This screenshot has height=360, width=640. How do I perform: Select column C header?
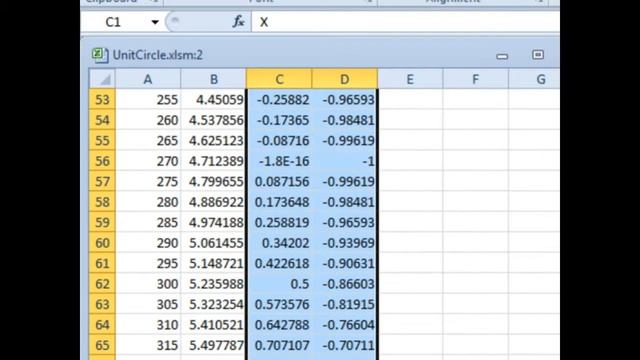279,79
